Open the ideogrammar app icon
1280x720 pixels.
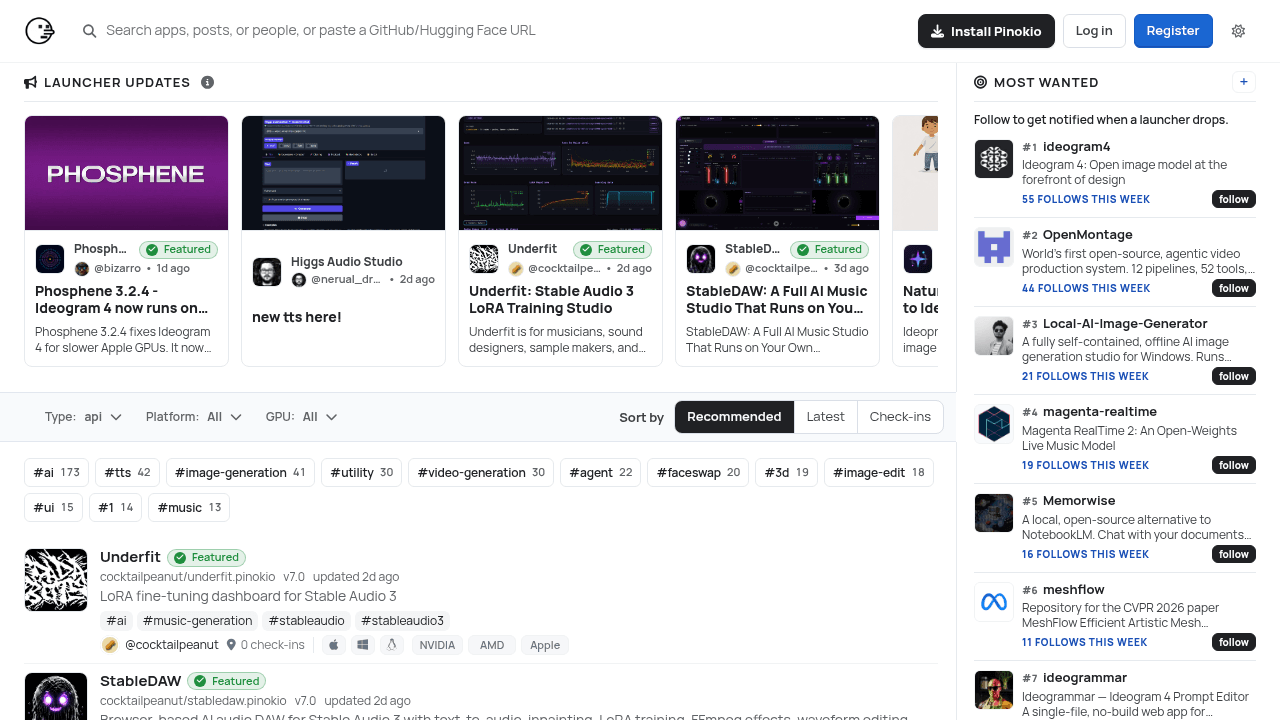[994, 690]
